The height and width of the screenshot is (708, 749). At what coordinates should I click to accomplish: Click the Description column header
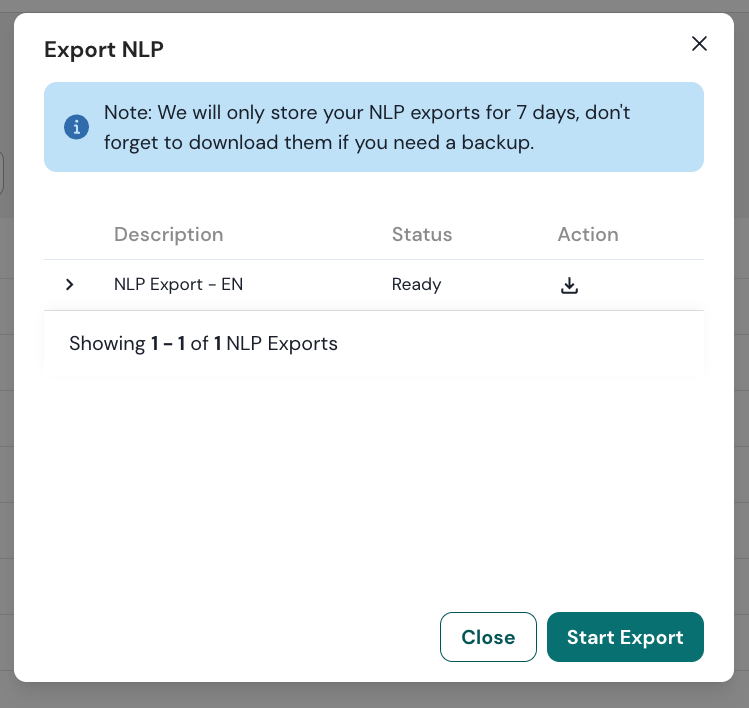[x=168, y=235]
